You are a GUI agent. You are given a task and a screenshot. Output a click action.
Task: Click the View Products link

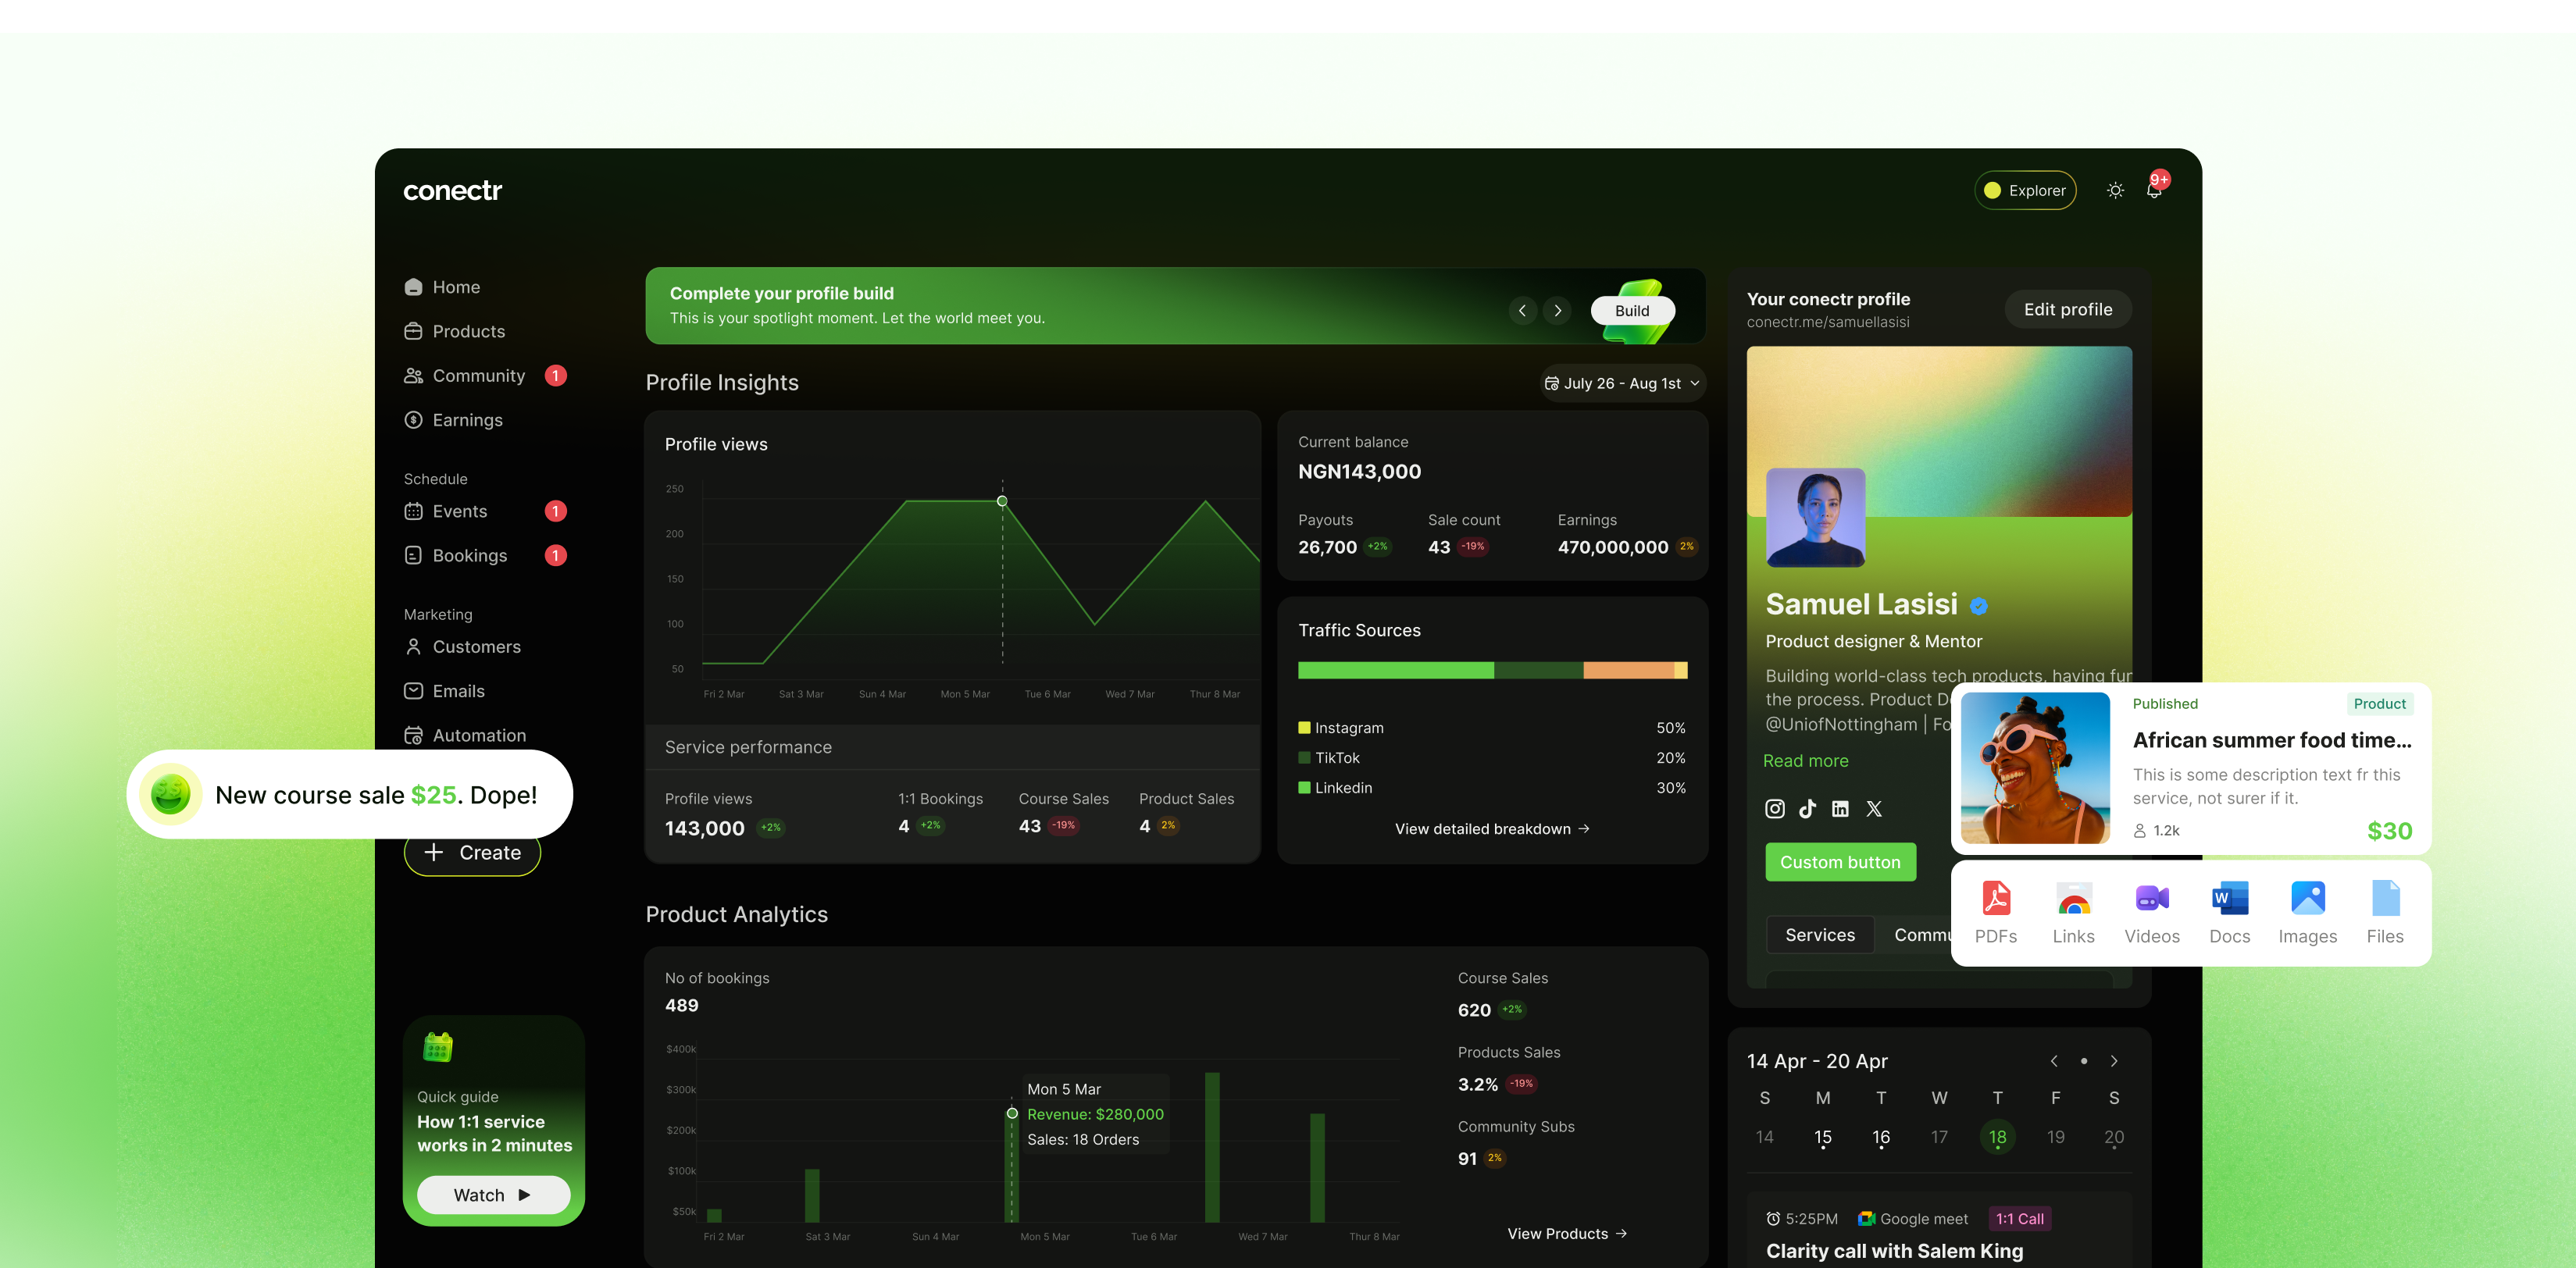point(1567,1233)
